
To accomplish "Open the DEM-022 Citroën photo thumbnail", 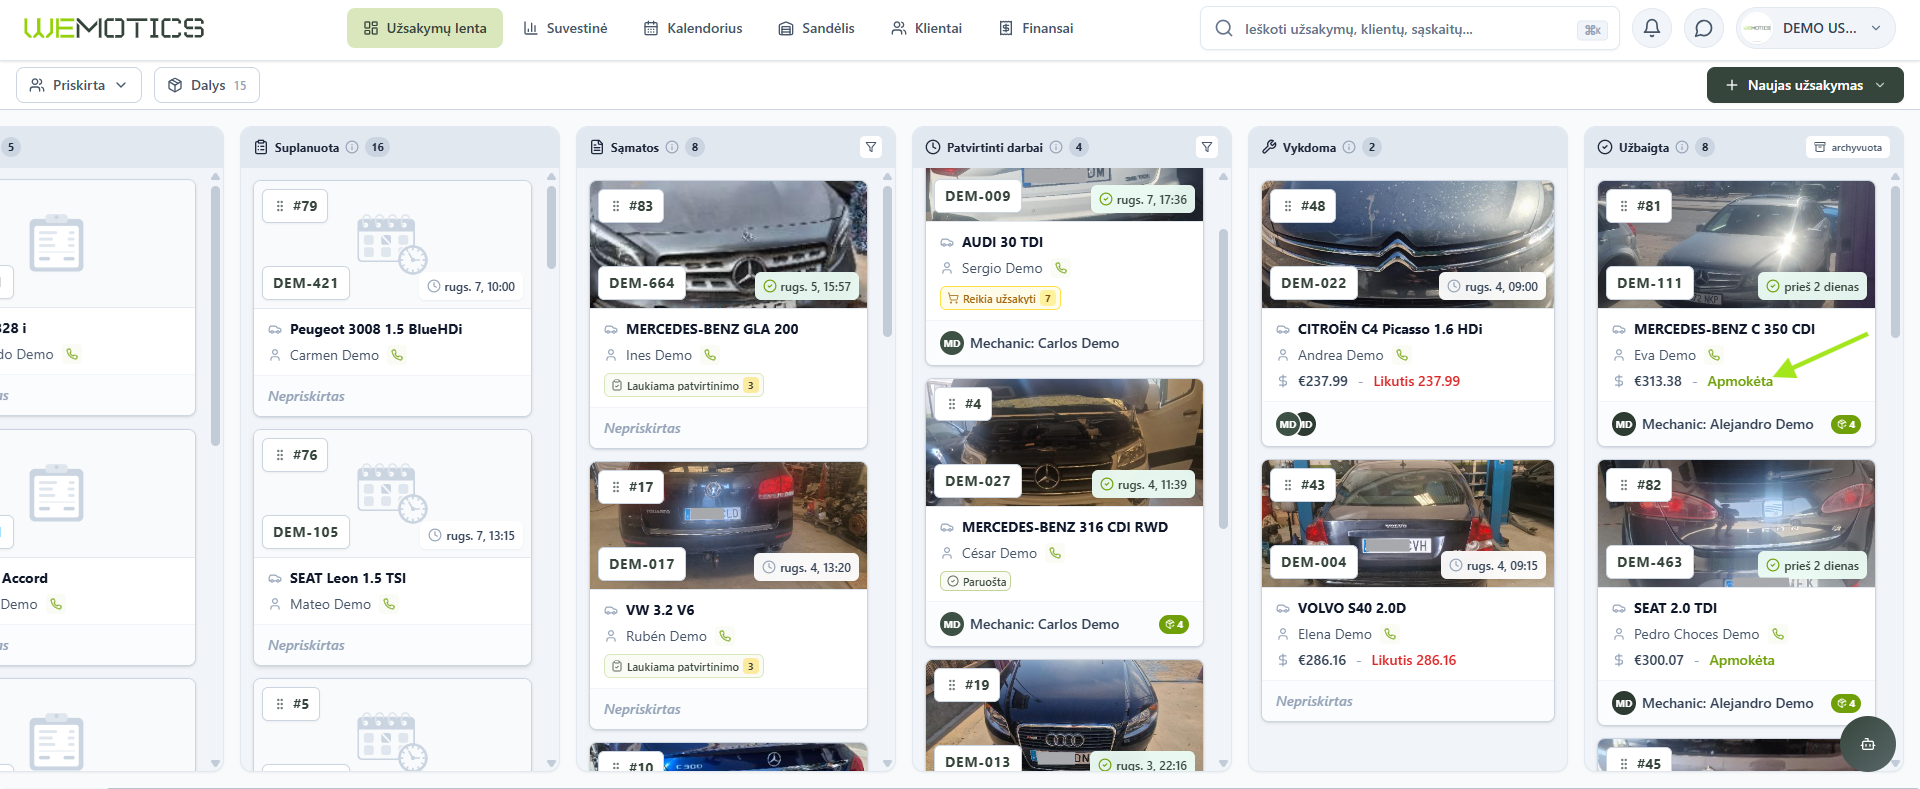I will pos(1408,244).
